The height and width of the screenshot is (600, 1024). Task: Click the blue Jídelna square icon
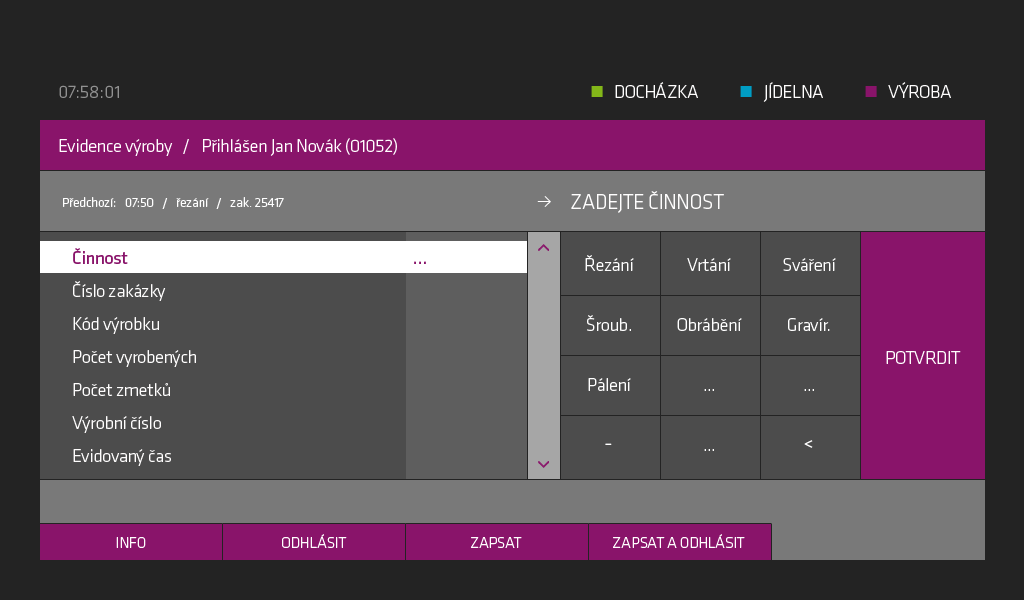tap(746, 91)
